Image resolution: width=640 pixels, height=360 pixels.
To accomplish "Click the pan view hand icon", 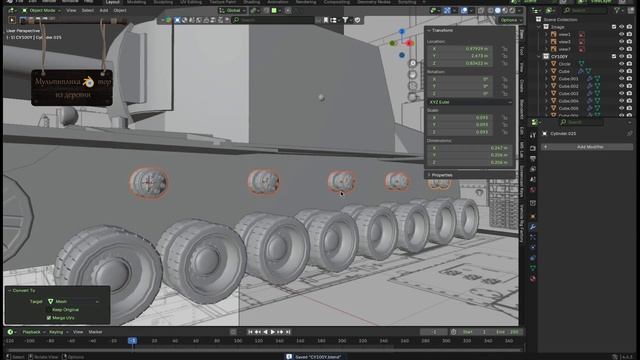I will click(x=413, y=74).
